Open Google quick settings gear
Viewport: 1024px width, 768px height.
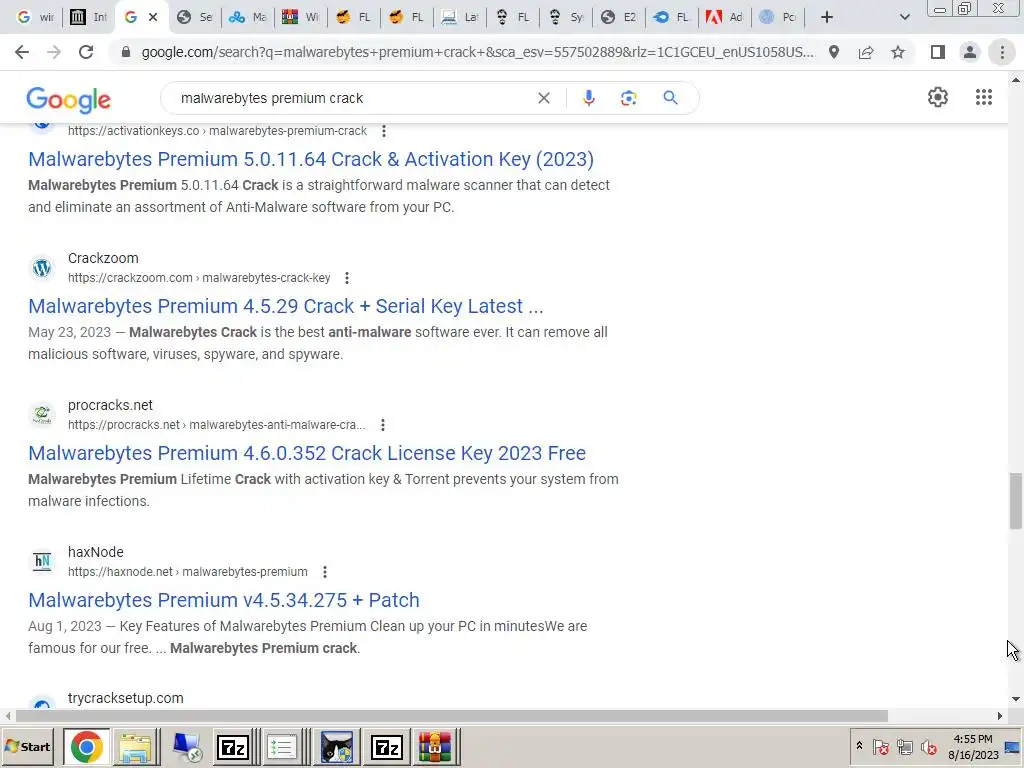pyautogui.click(x=938, y=97)
